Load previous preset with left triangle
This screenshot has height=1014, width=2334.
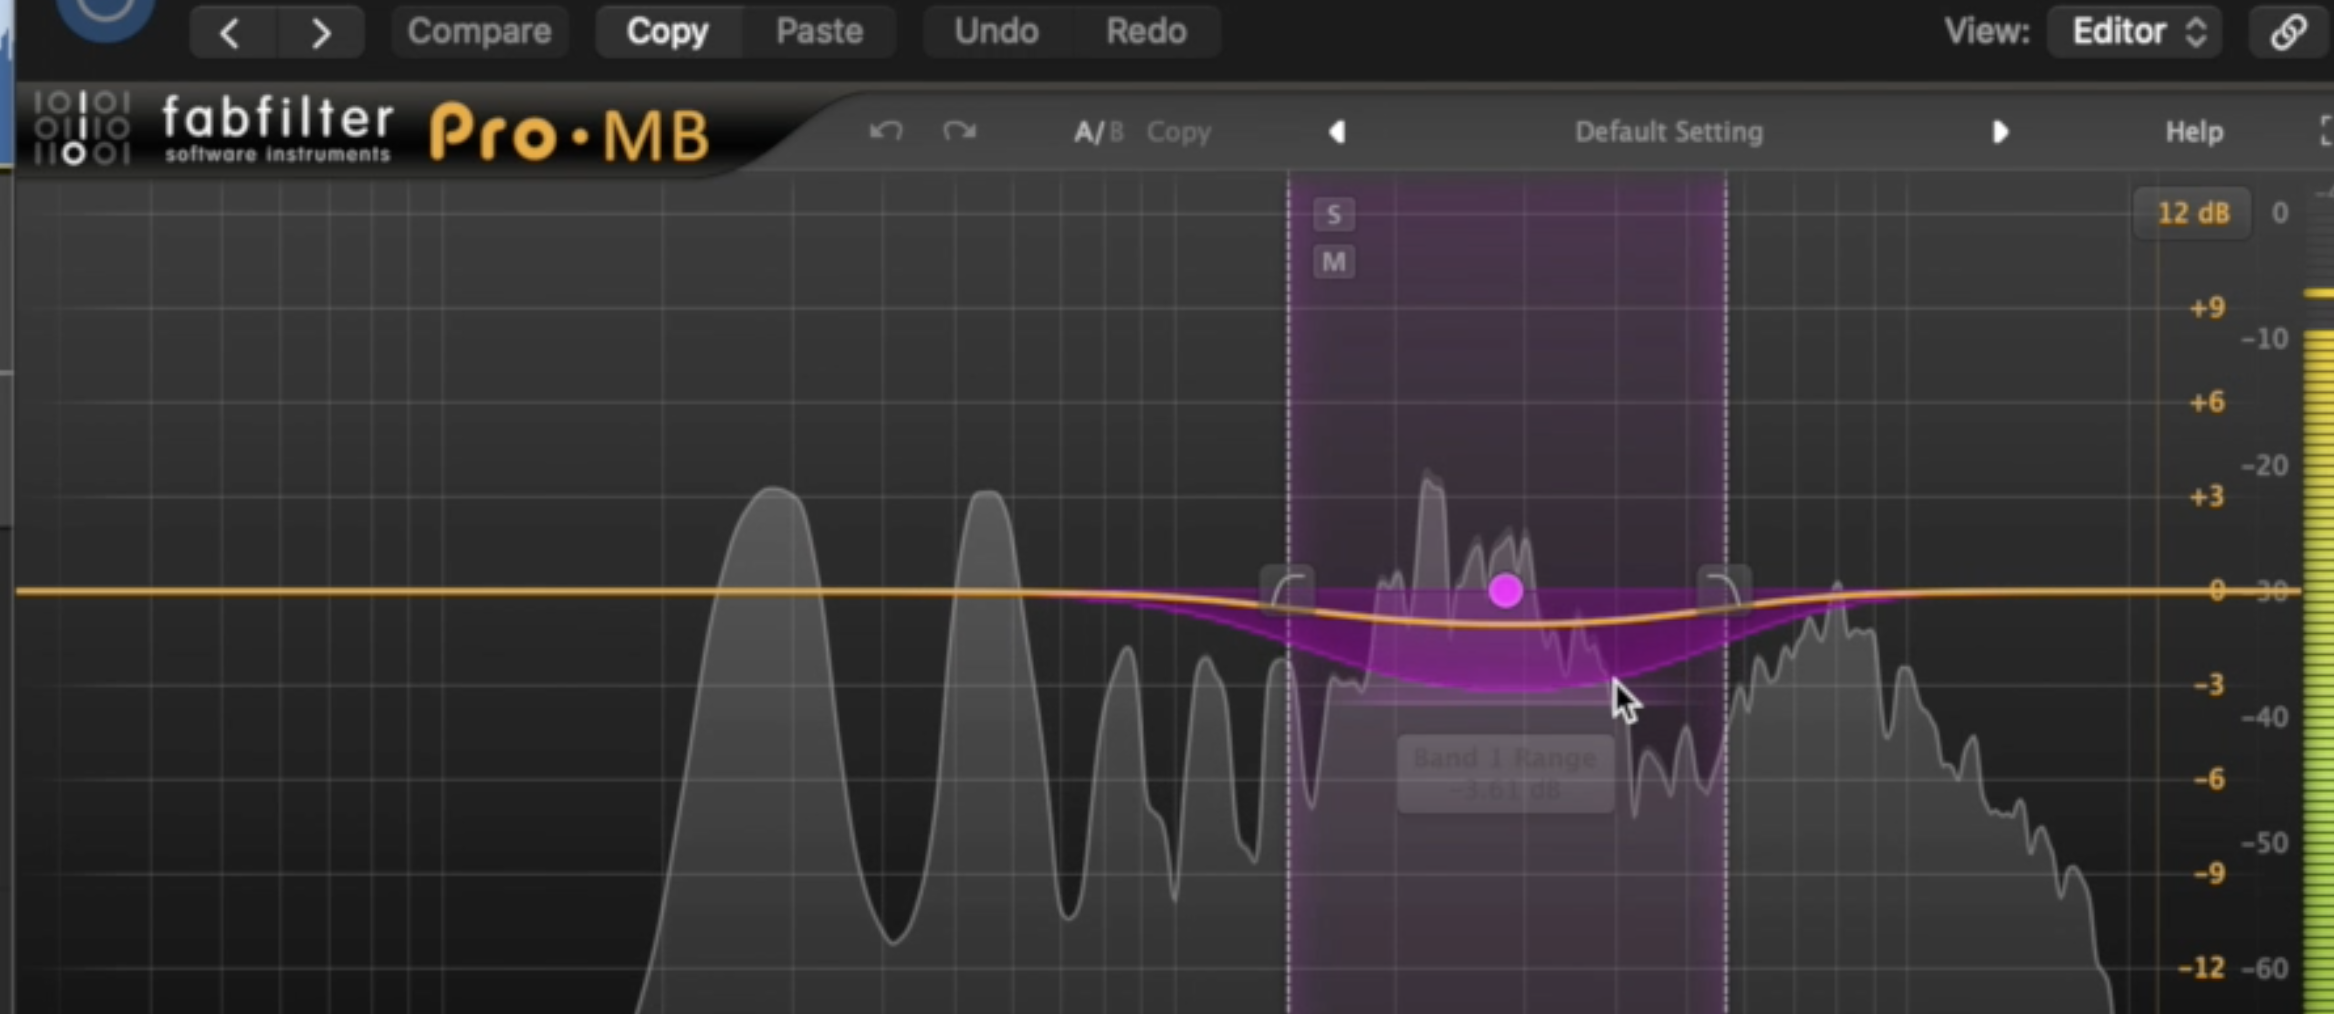point(1337,132)
